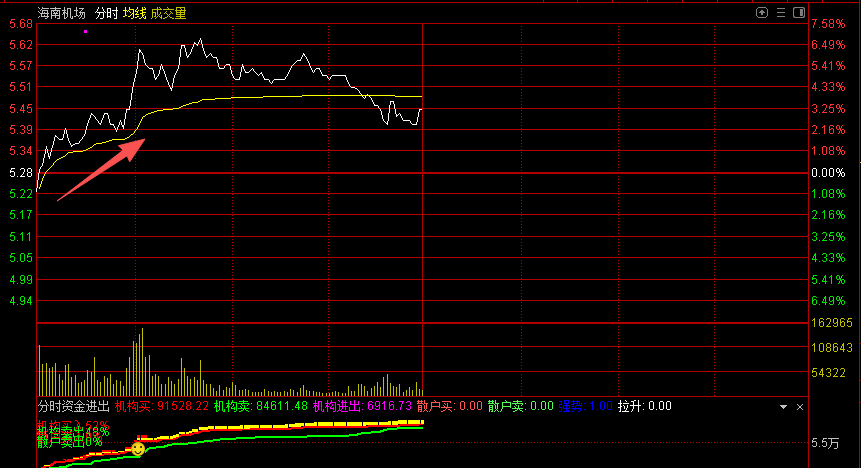Click the red arrow annotation on the chart
861x468 pixels.
(x=102, y=170)
